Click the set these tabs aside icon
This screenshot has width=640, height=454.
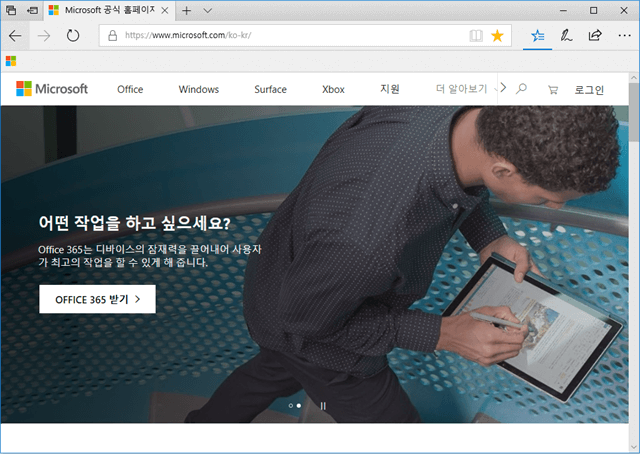click(x=32, y=10)
